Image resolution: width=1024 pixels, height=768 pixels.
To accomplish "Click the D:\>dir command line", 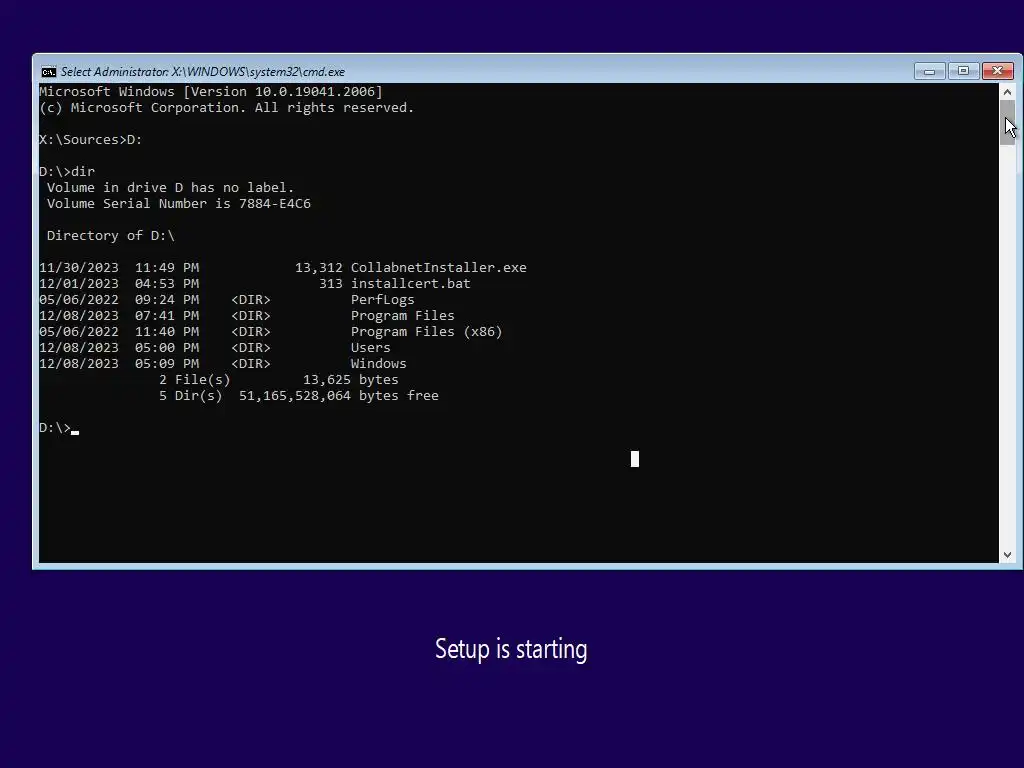I will click(x=67, y=172).
